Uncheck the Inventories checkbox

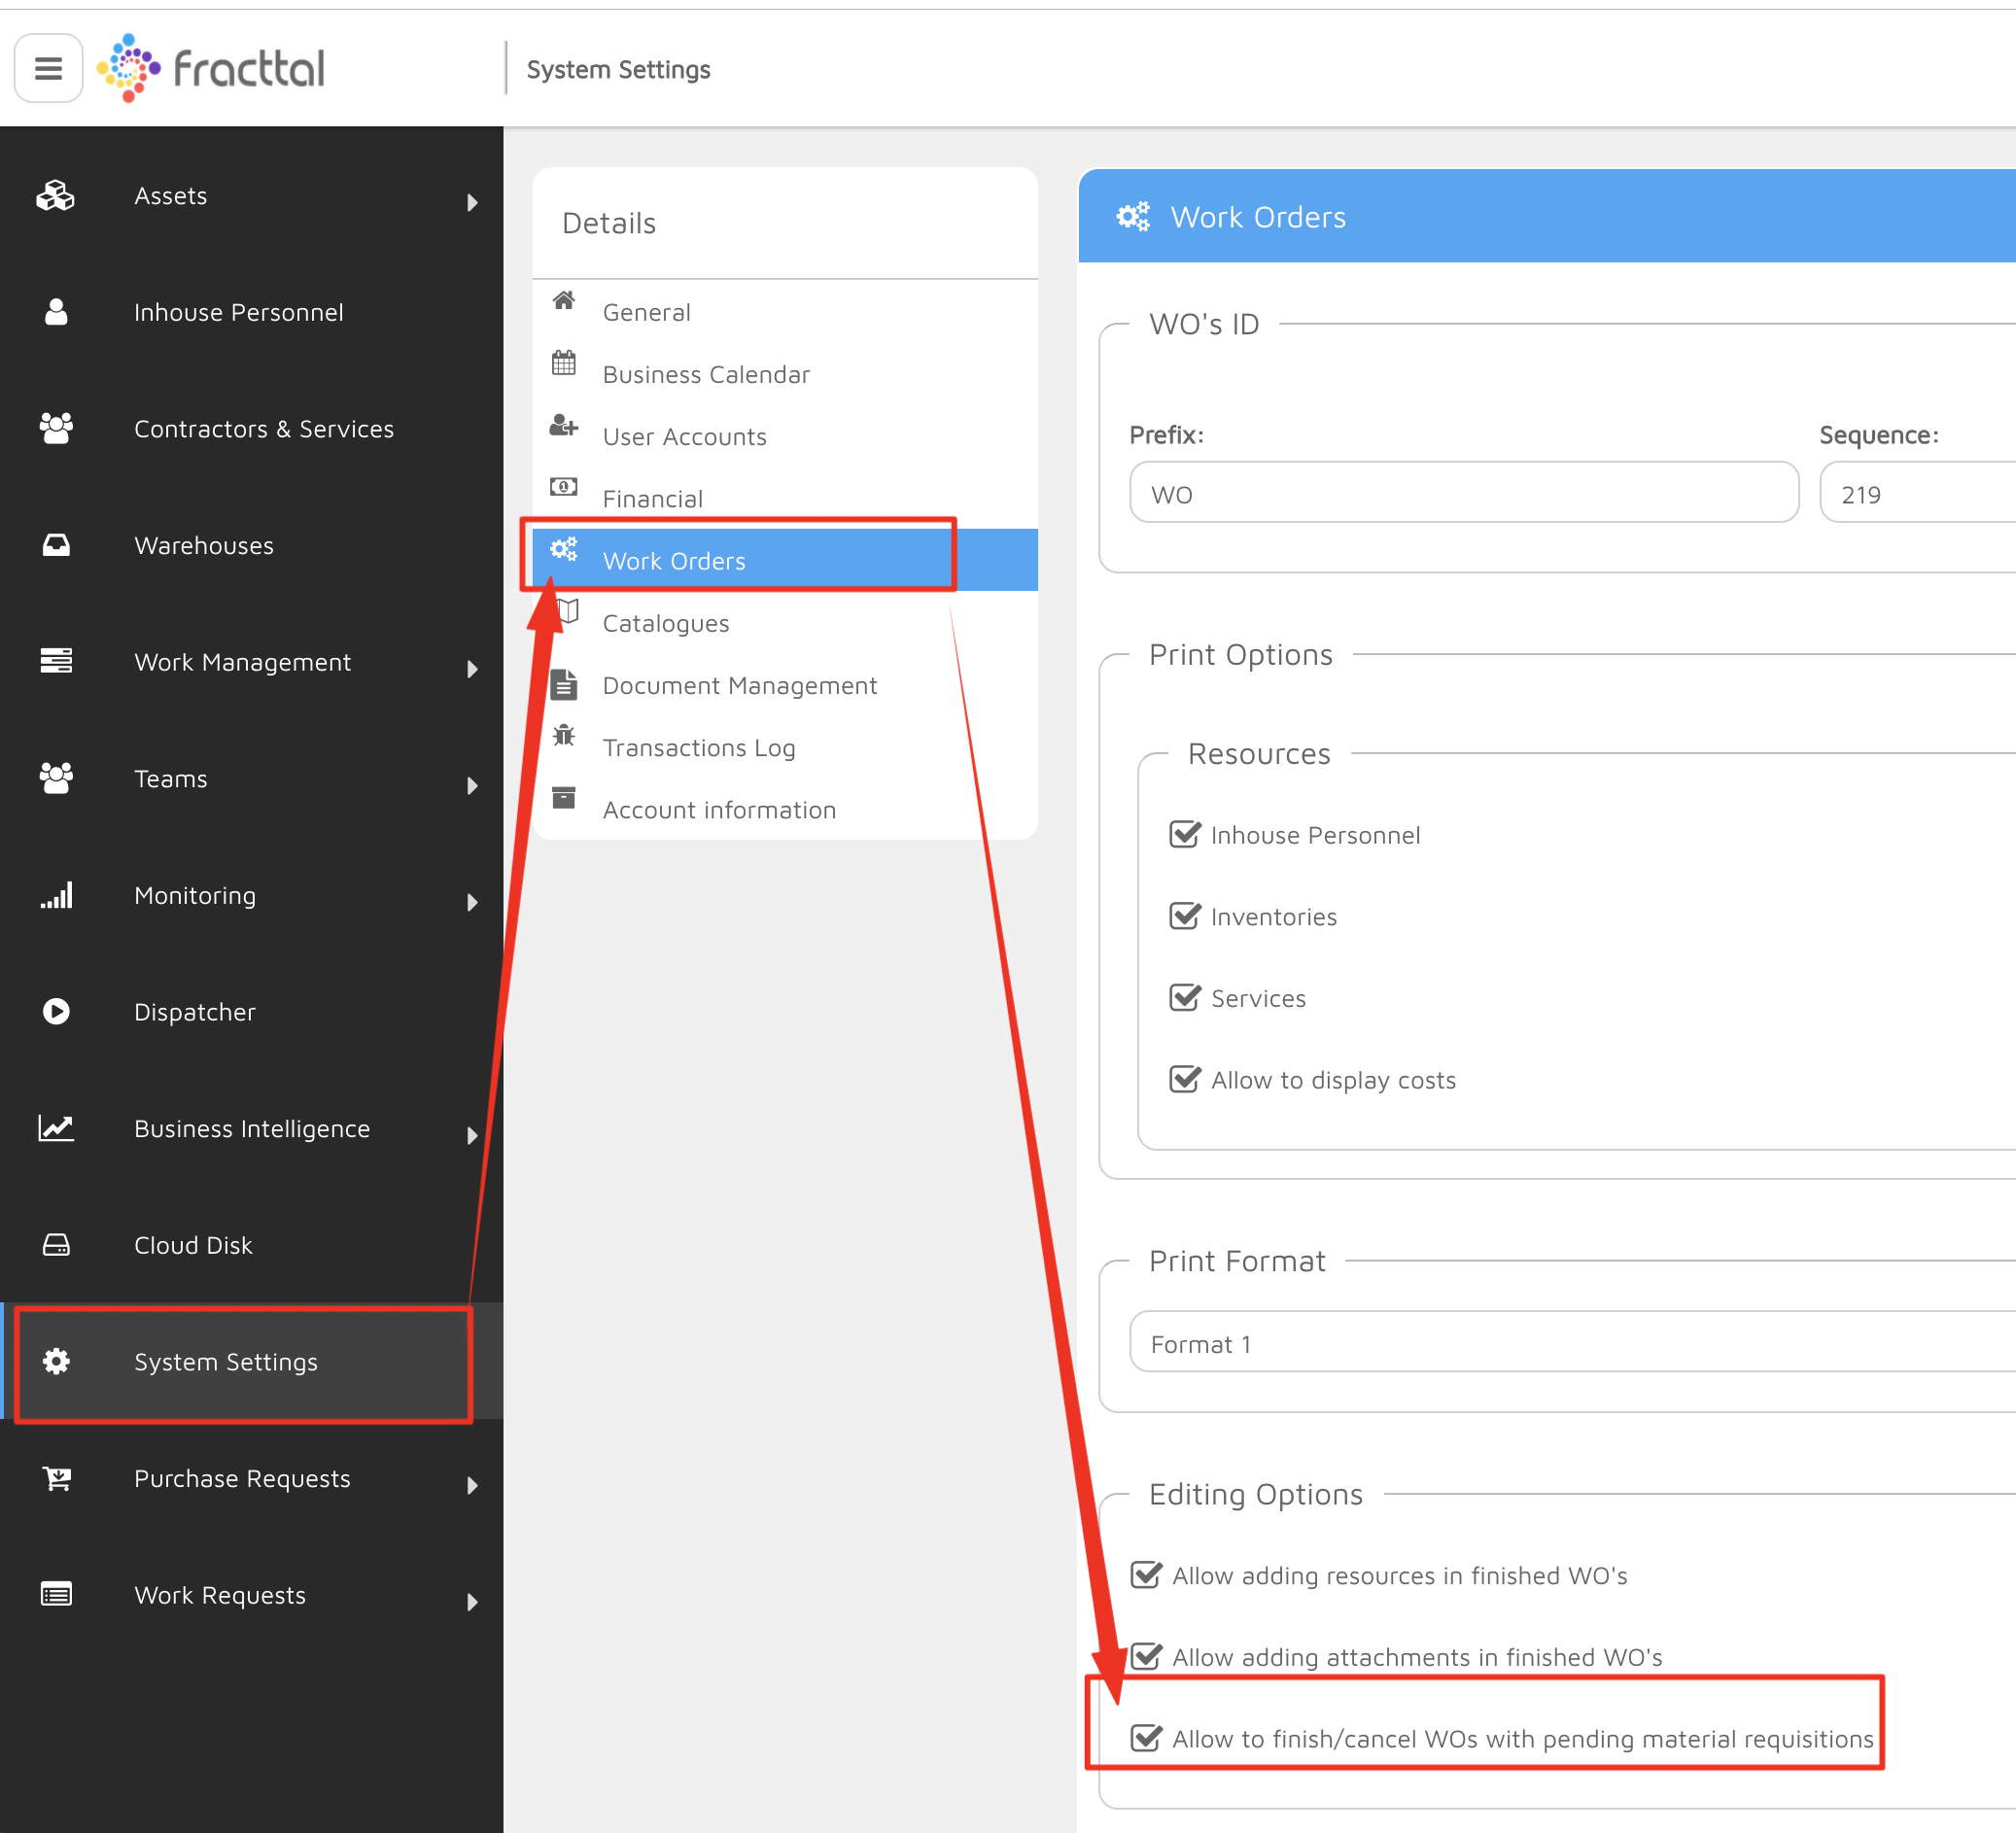click(x=1185, y=916)
